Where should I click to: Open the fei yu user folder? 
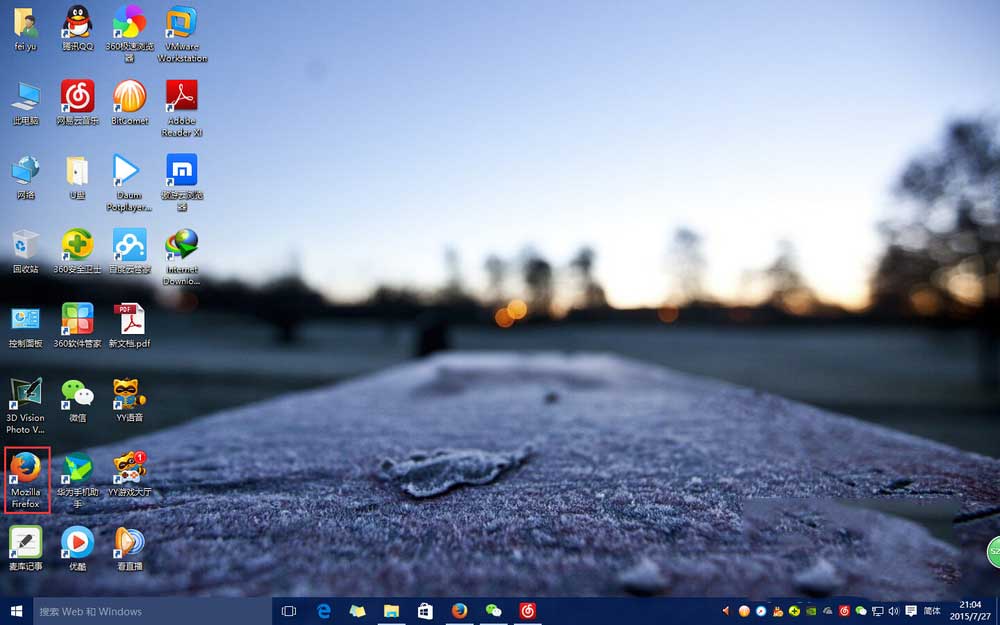(26, 29)
